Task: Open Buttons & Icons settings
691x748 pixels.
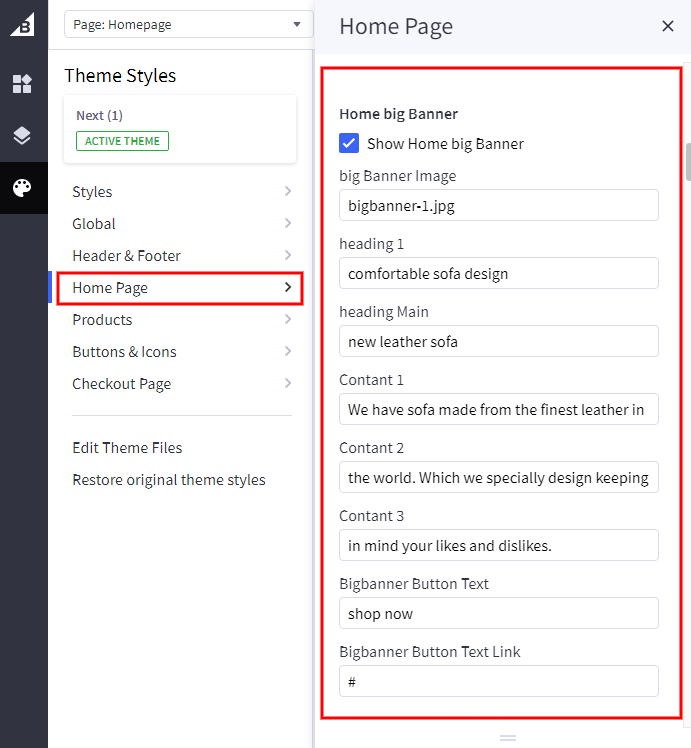Action: 181,352
